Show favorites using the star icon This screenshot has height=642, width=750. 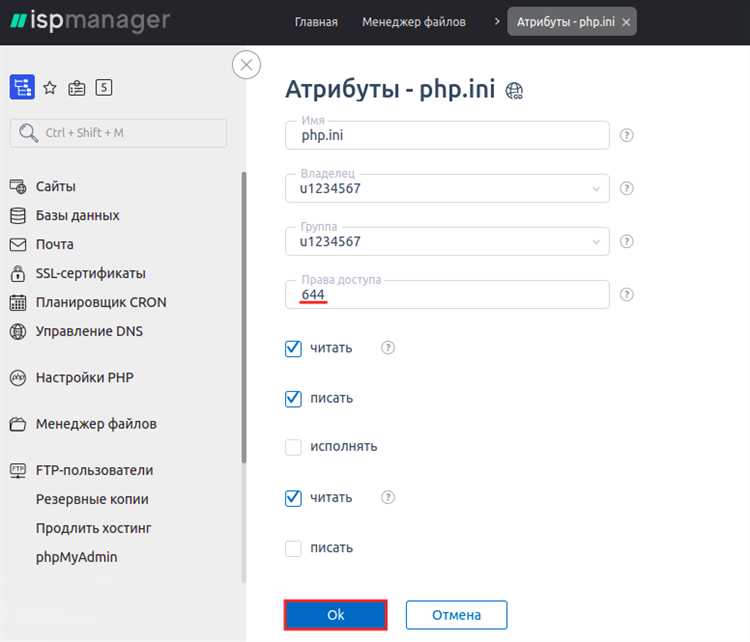click(50, 88)
